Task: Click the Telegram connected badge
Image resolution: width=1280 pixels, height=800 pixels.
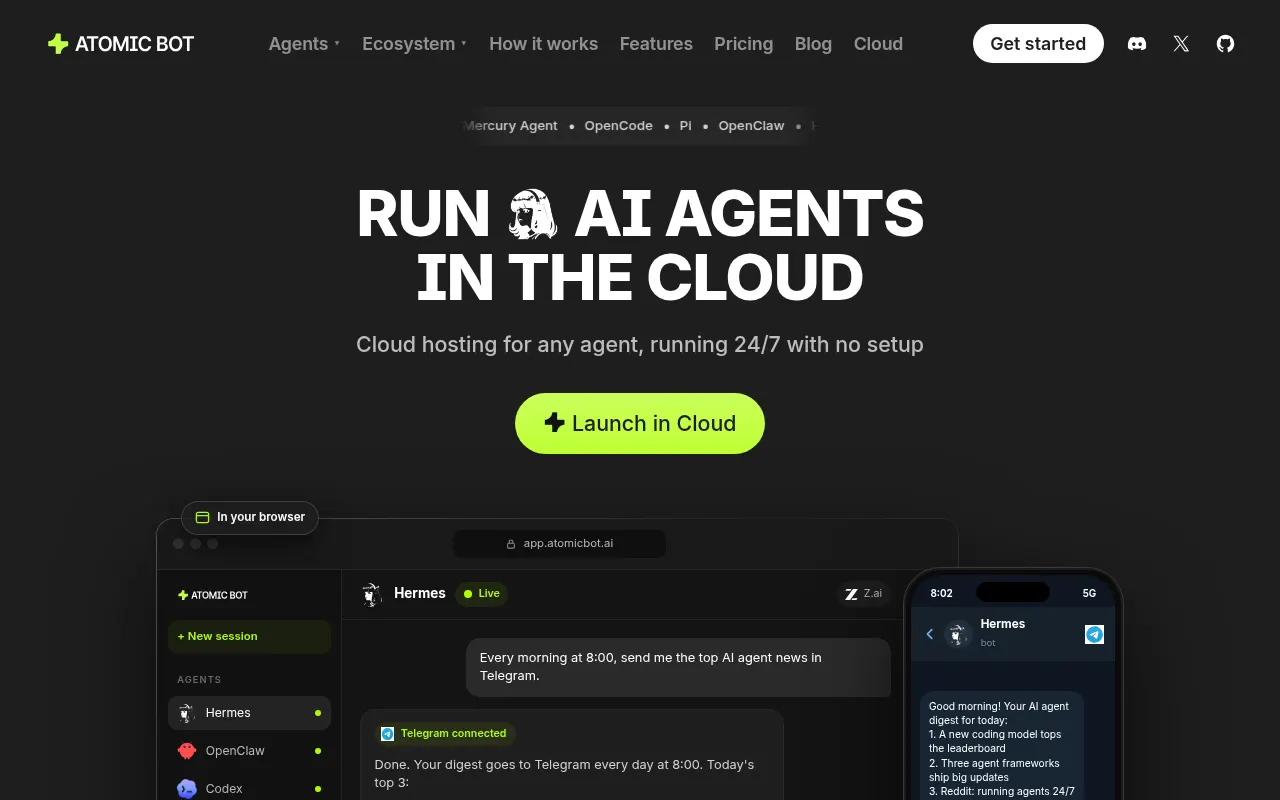Action: (x=445, y=734)
